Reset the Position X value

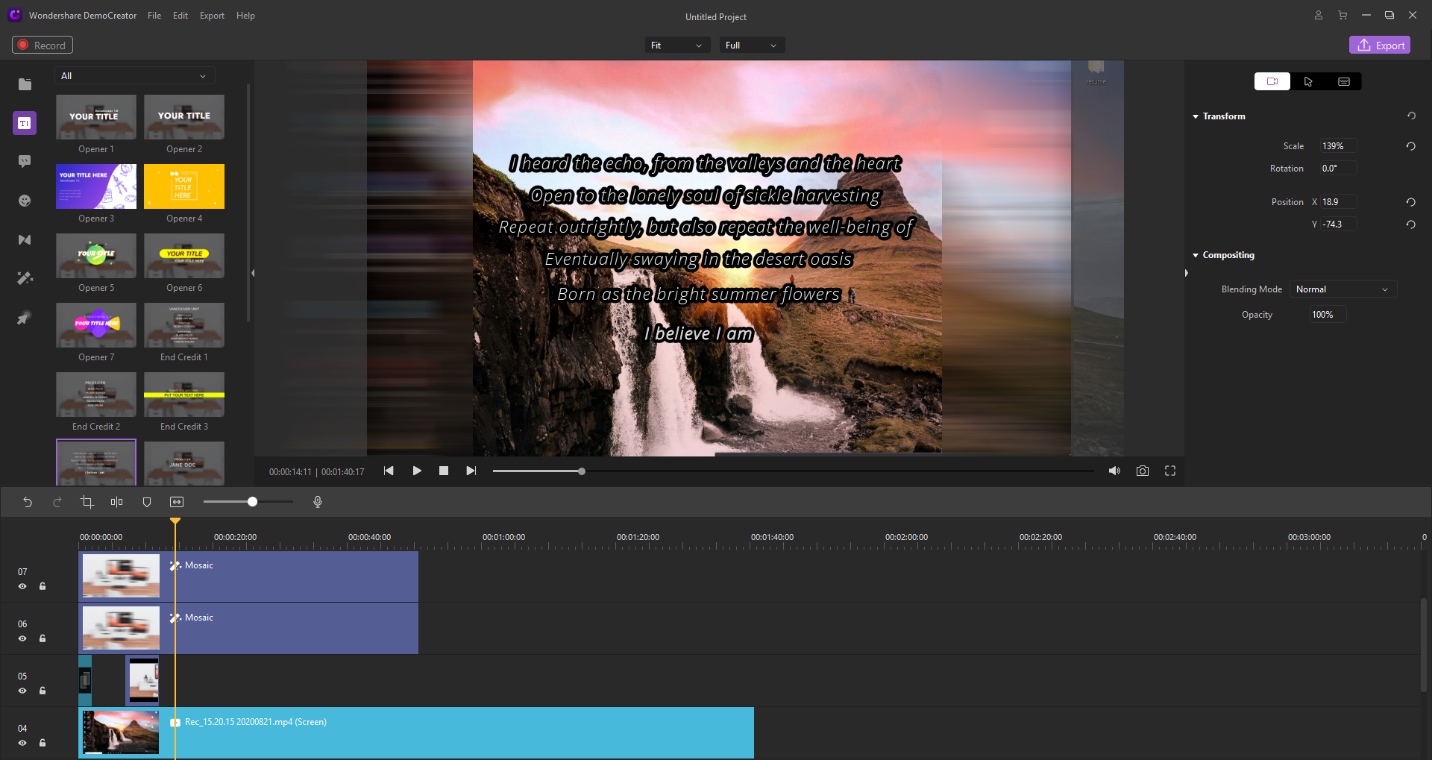(1411, 202)
